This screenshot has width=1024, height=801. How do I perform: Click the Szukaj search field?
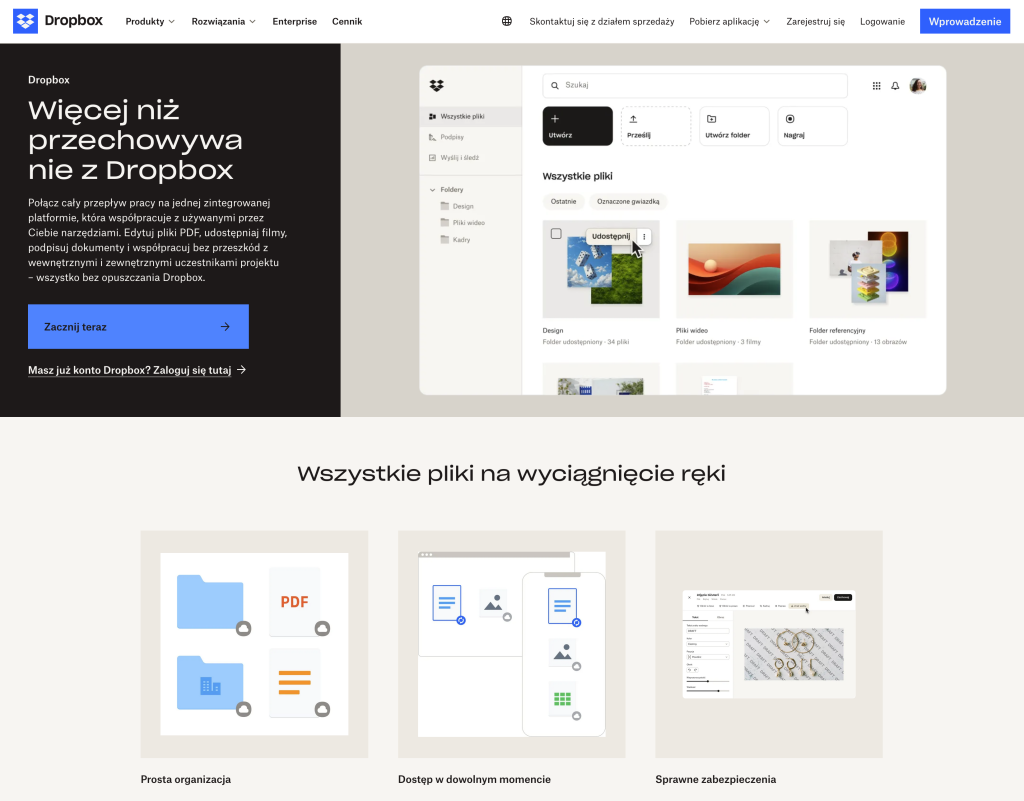695,86
